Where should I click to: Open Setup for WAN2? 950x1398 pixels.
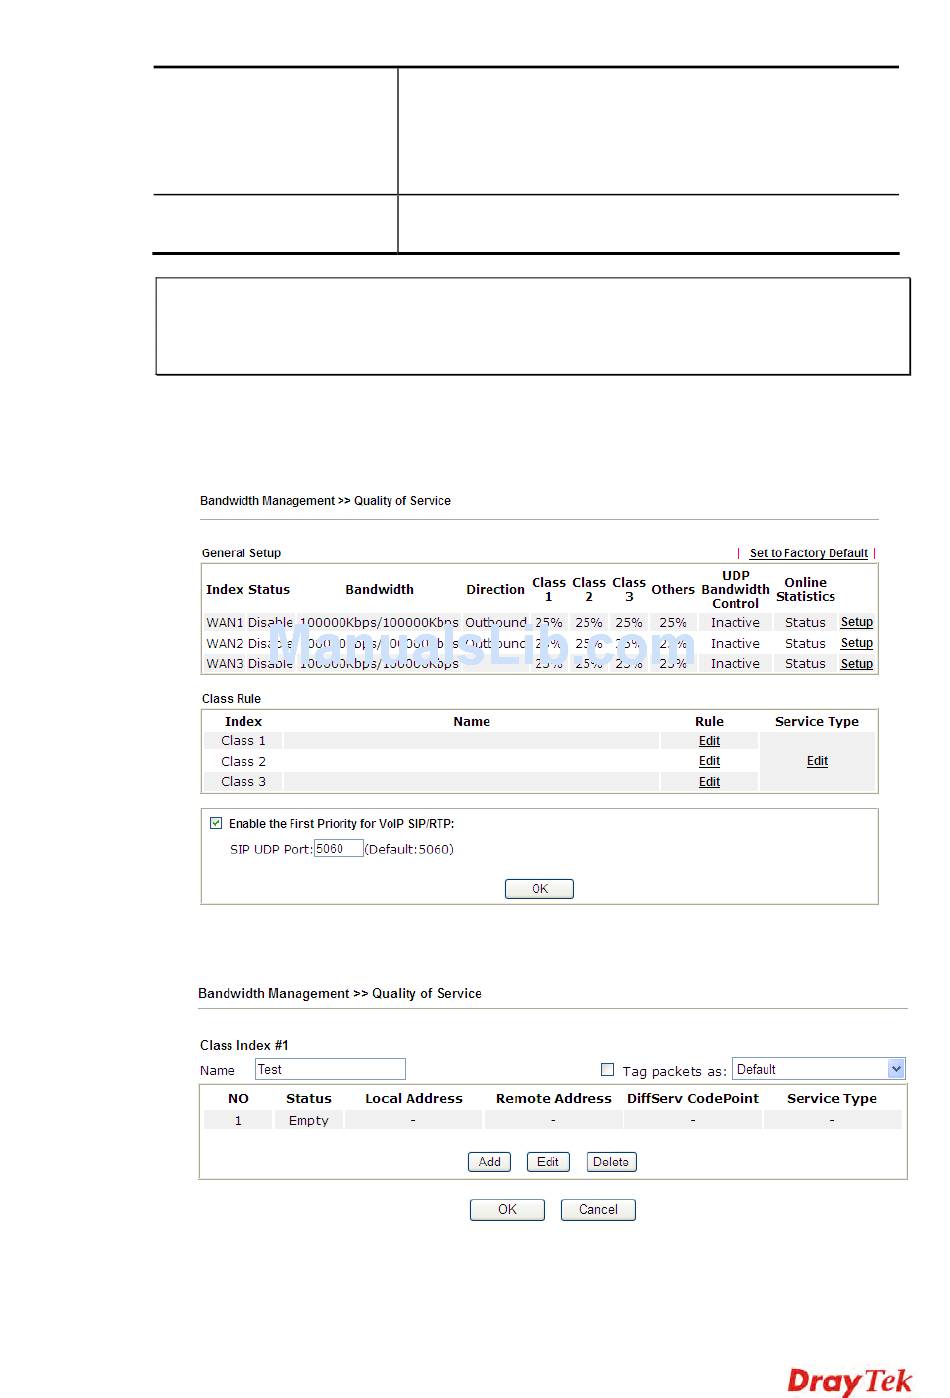point(856,643)
